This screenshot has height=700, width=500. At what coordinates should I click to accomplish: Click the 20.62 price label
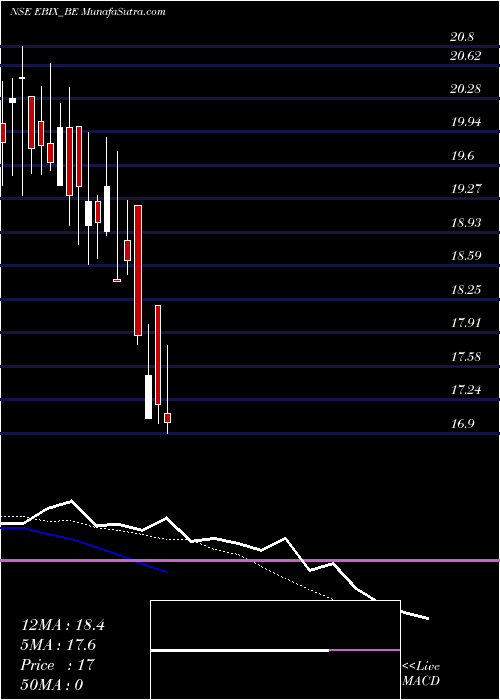coord(466,56)
